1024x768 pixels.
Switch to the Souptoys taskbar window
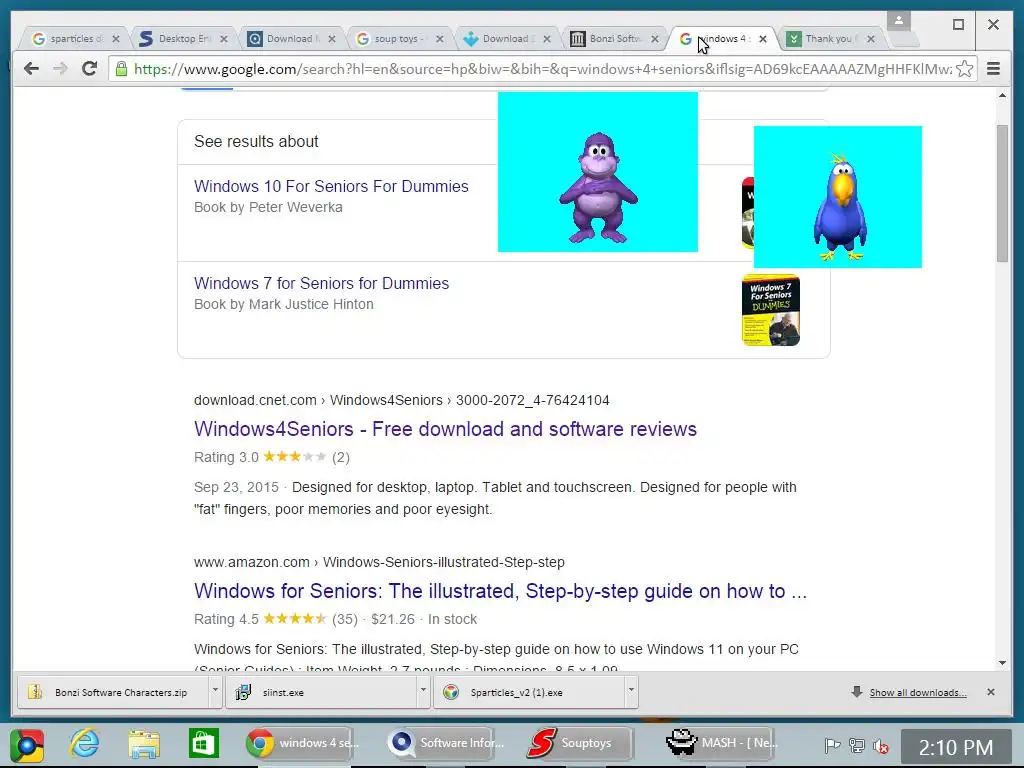click(x=579, y=743)
